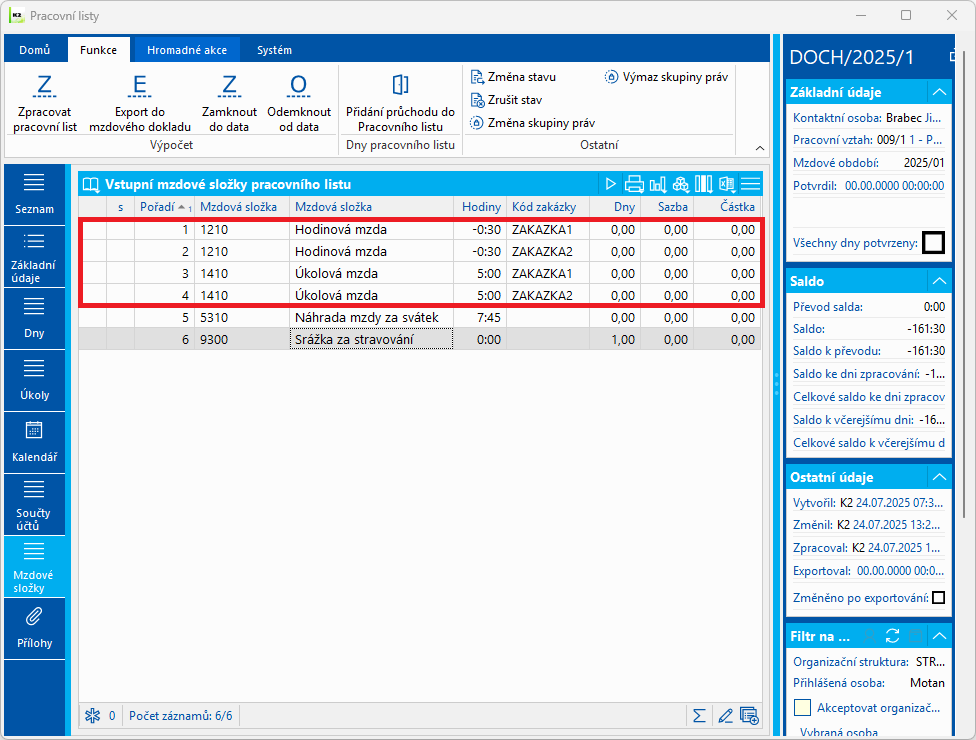Open the Systém ribbon tab
The image size is (976, 740).
[x=274, y=50]
